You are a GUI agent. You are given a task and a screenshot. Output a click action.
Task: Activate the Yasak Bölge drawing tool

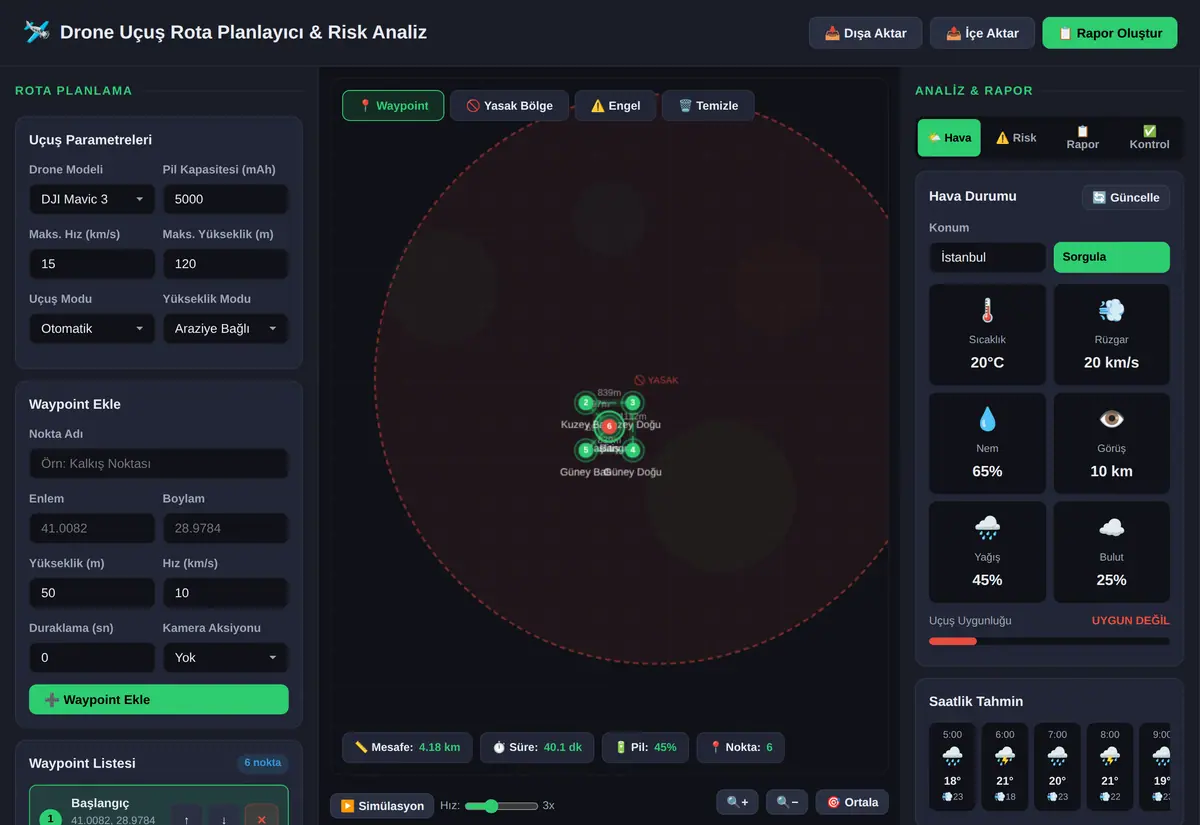pyautogui.click(x=509, y=106)
